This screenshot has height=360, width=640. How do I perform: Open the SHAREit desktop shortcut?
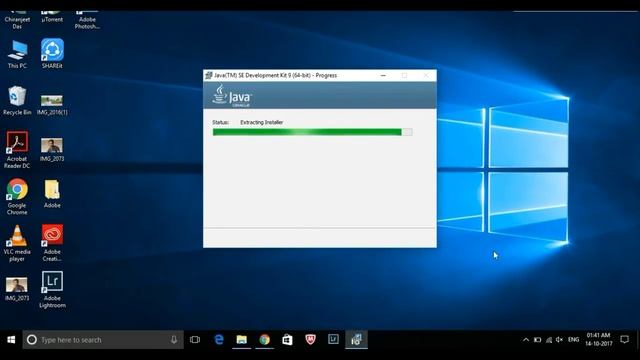point(52,53)
